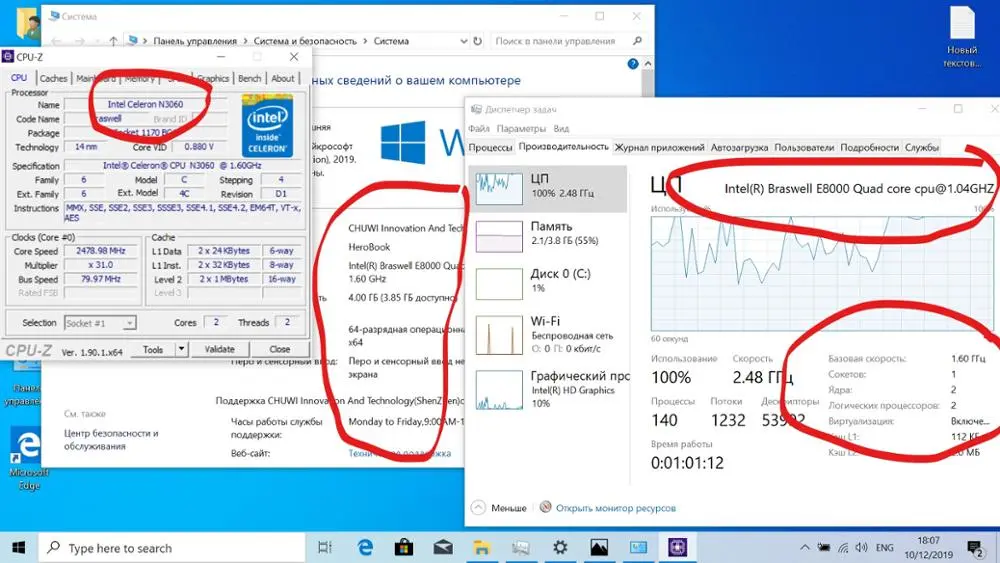Screen dimensions: 1000x563
Task: Click Core VID value 0.880 V
Action: [199, 147]
